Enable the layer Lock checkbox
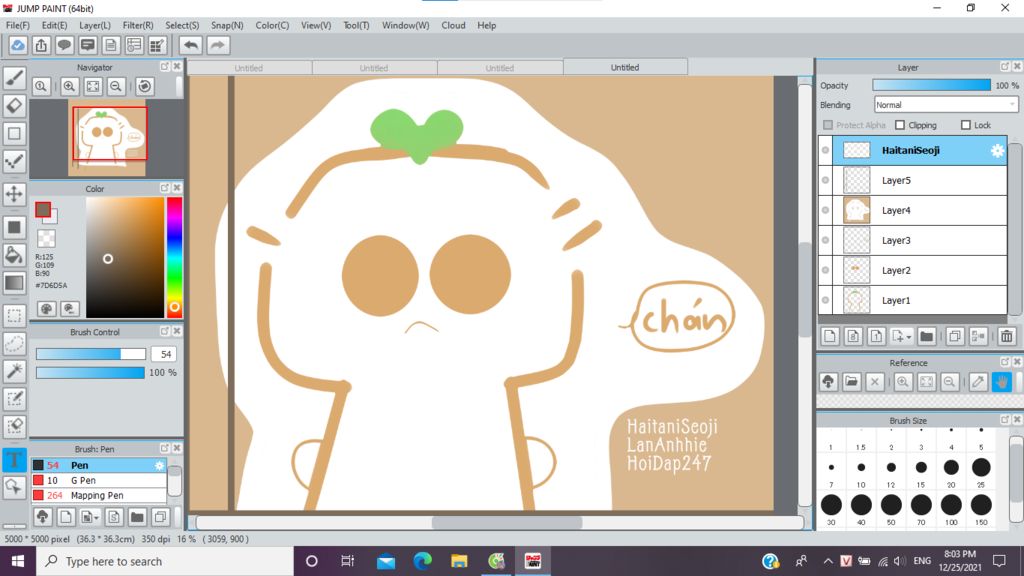1024x576 pixels. pos(966,125)
